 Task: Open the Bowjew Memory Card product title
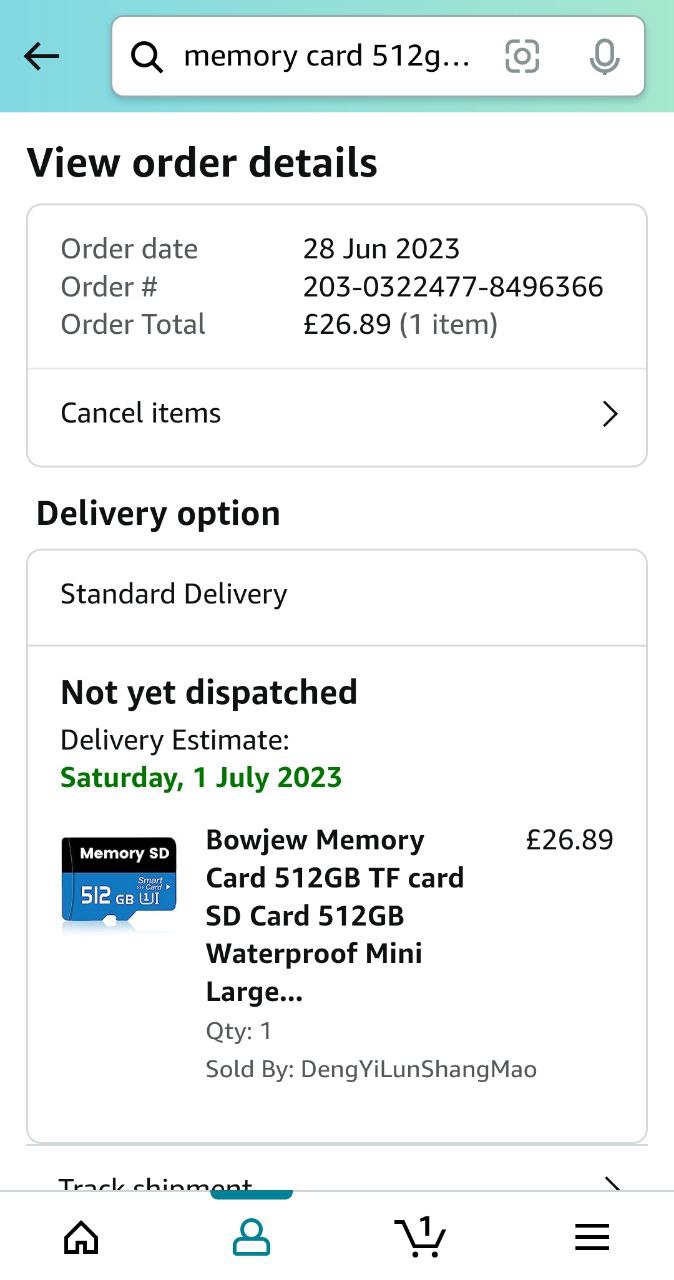coord(335,915)
